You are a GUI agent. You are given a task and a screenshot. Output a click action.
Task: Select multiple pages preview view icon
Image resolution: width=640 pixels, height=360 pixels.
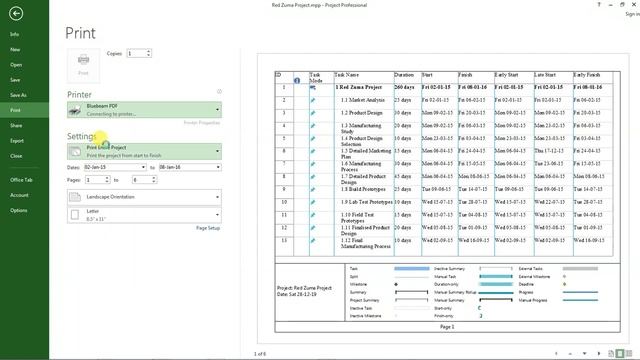coord(629,353)
